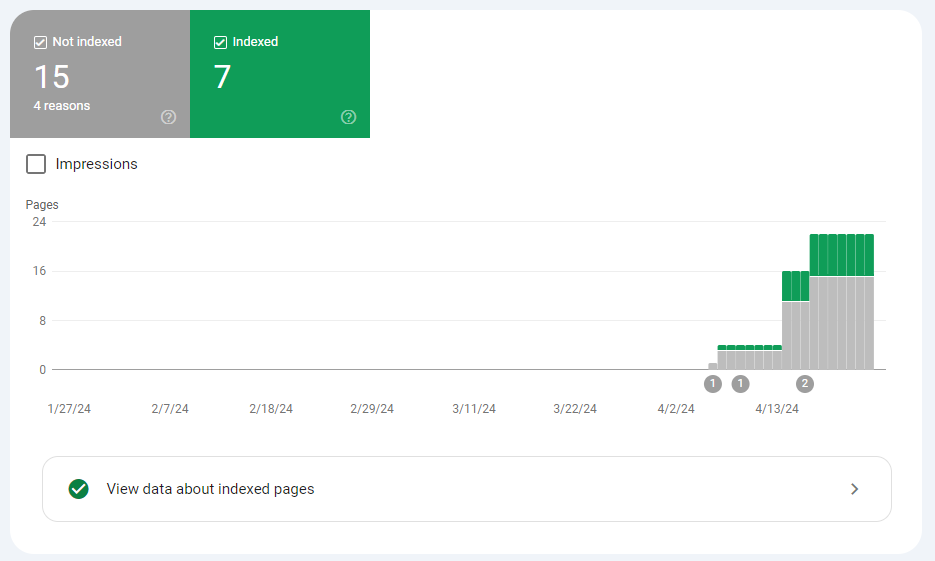Click the Pages axis label

pyautogui.click(x=42, y=205)
